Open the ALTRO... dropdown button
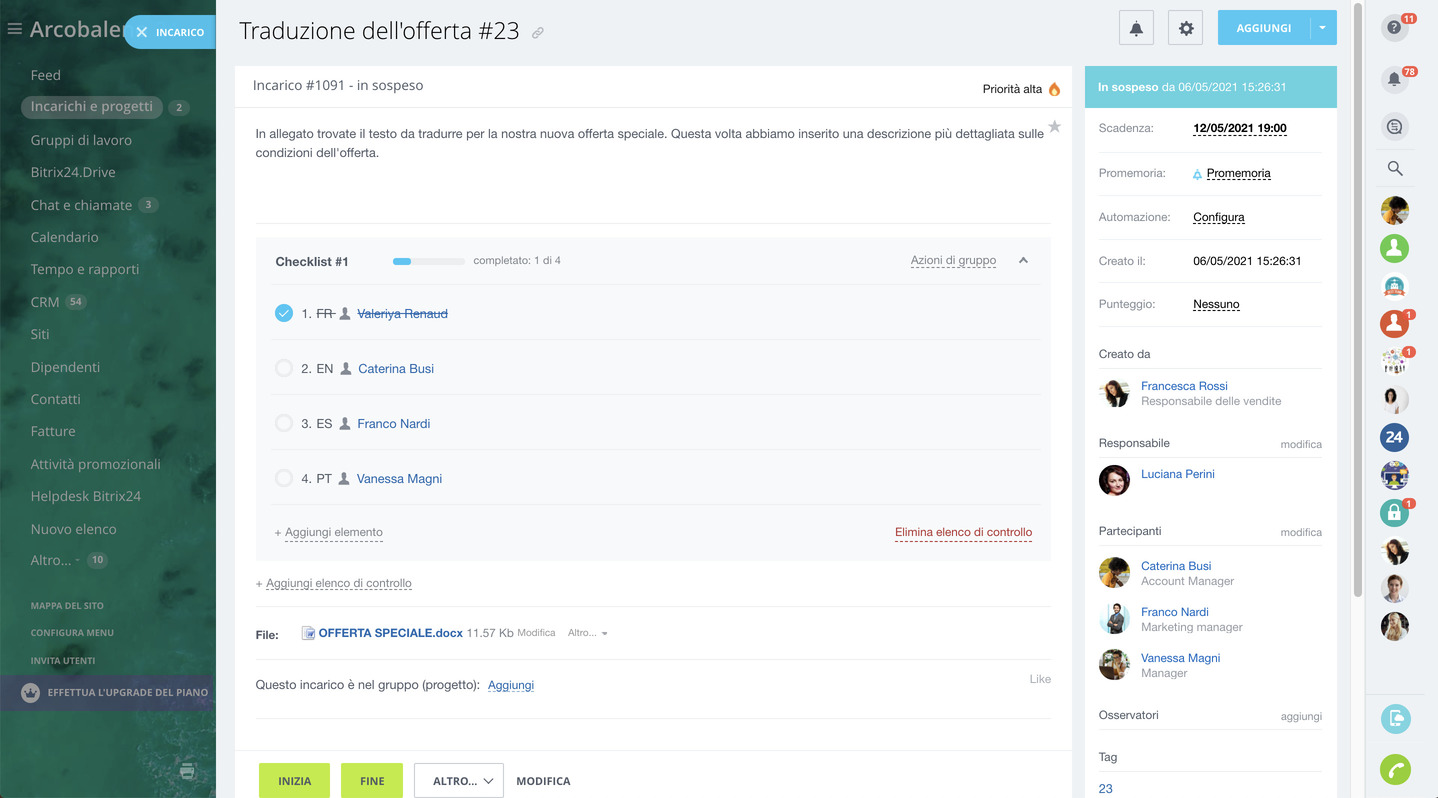 point(458,781)
